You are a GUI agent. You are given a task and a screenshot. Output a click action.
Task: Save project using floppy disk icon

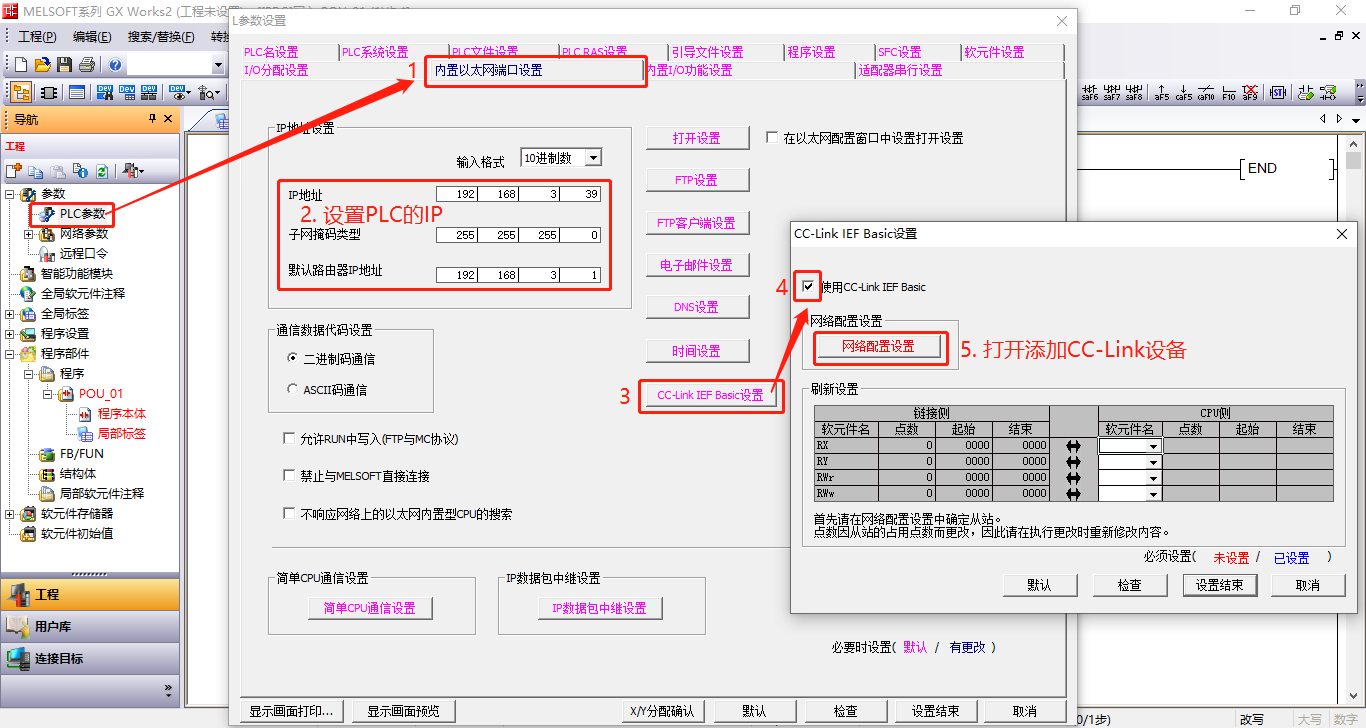click(64, 65)
